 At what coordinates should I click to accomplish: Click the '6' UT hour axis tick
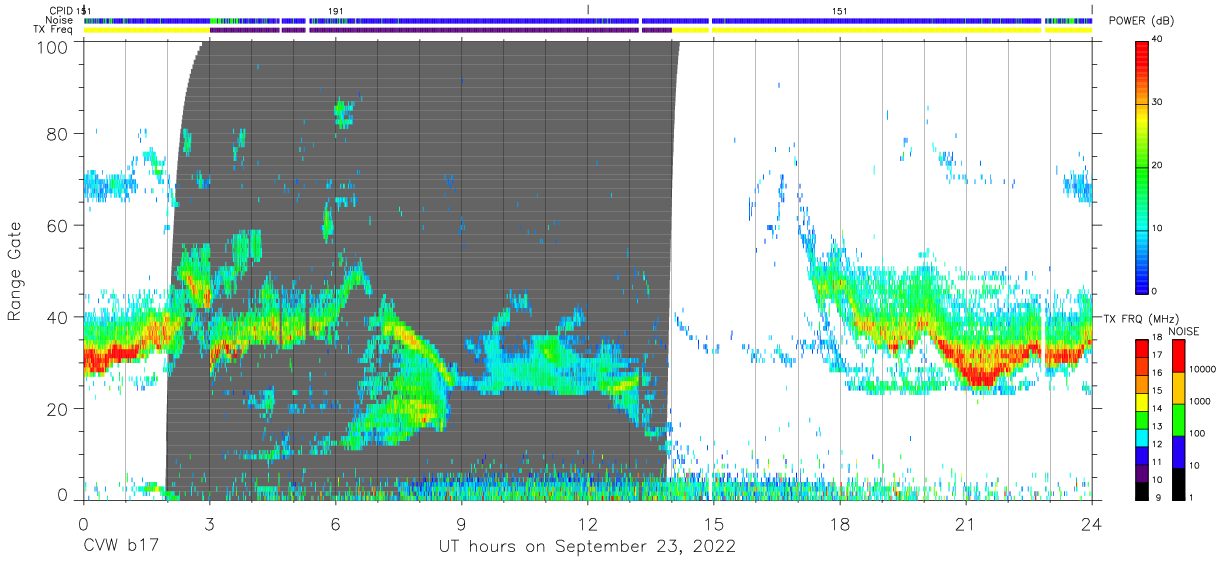click(335, 523)
